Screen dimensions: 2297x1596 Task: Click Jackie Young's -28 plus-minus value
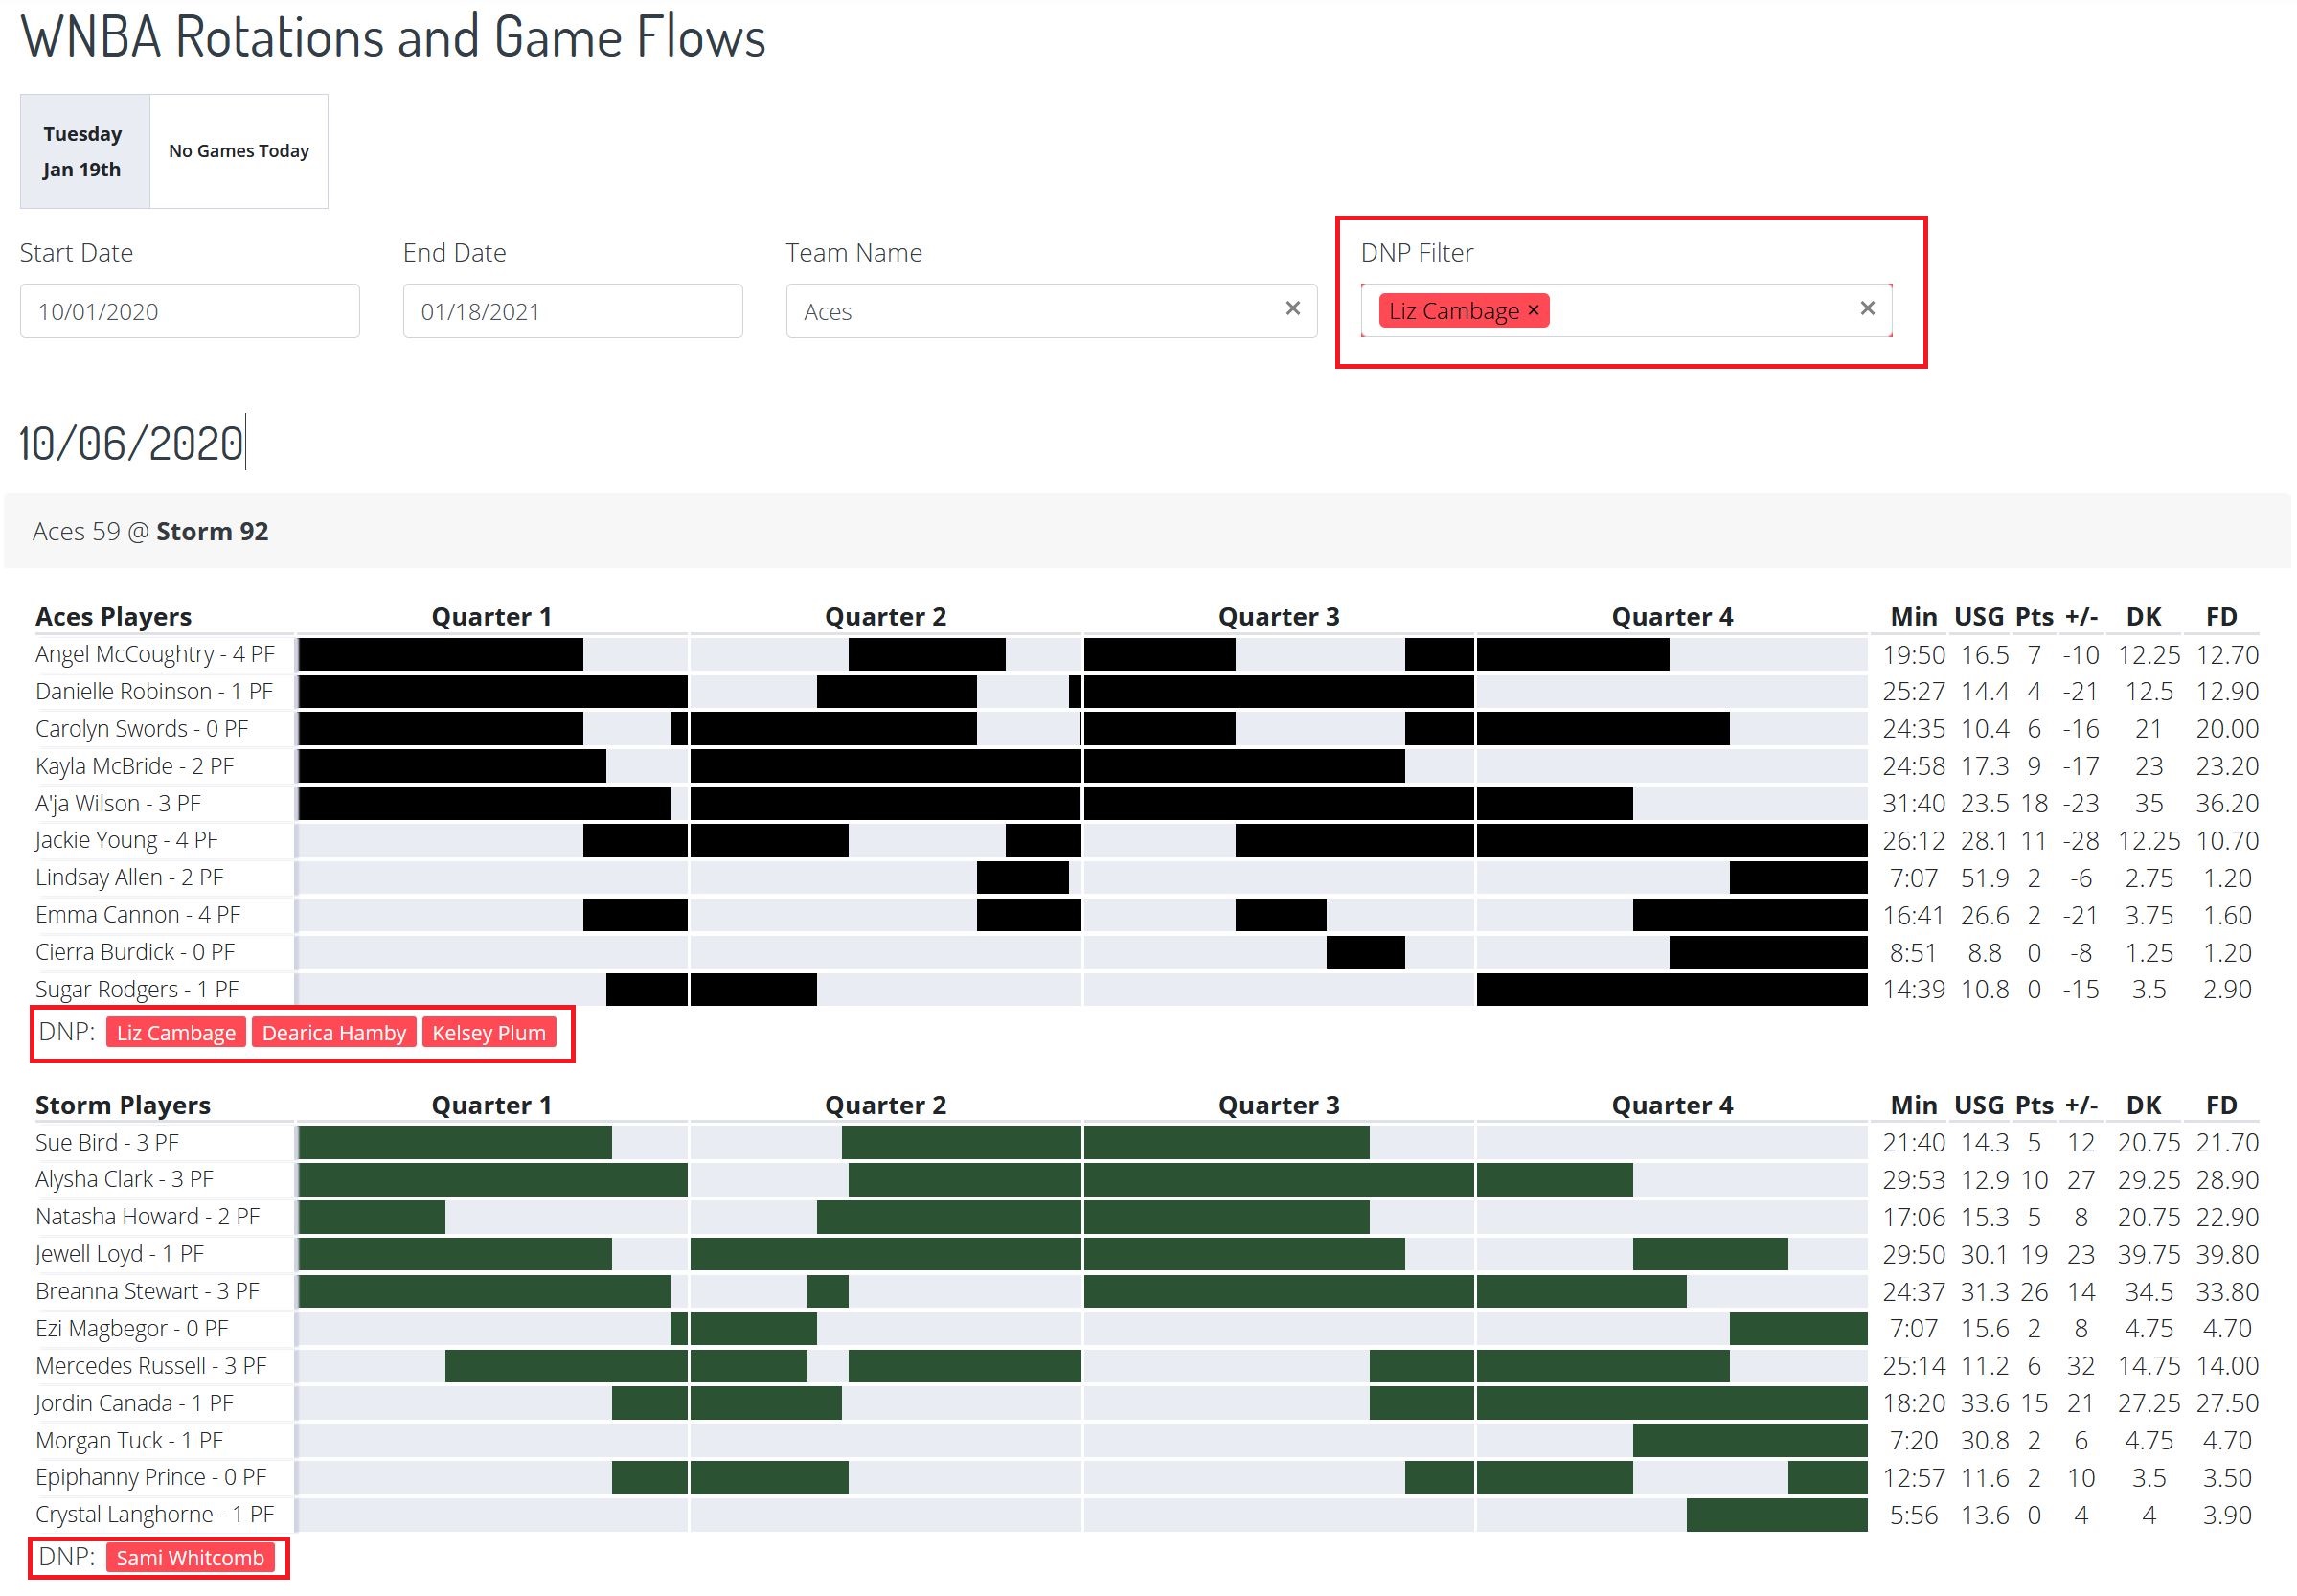coord(2080,840)
